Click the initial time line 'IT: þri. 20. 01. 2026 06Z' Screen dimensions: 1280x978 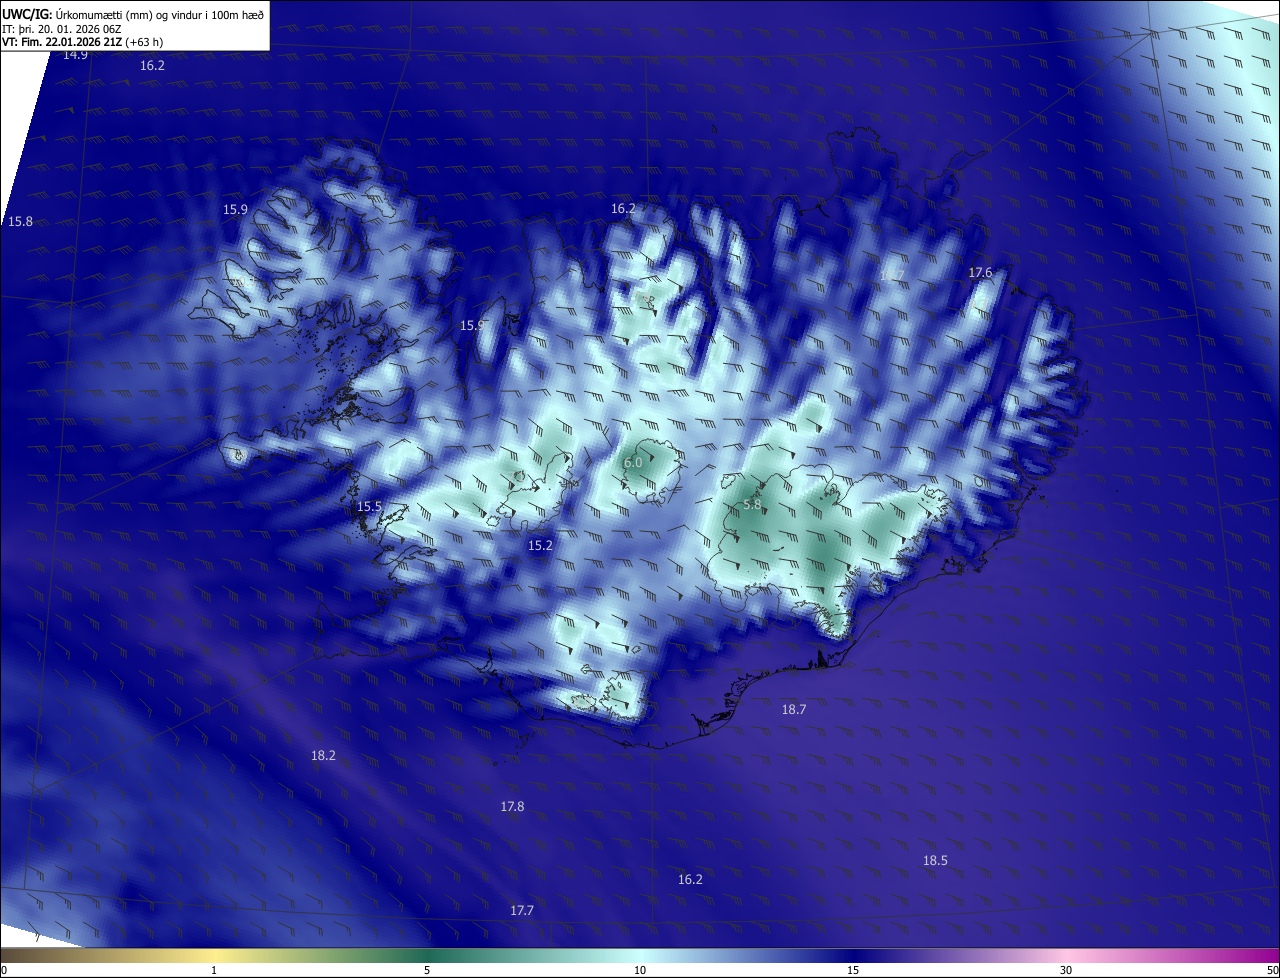click(62, 29)
